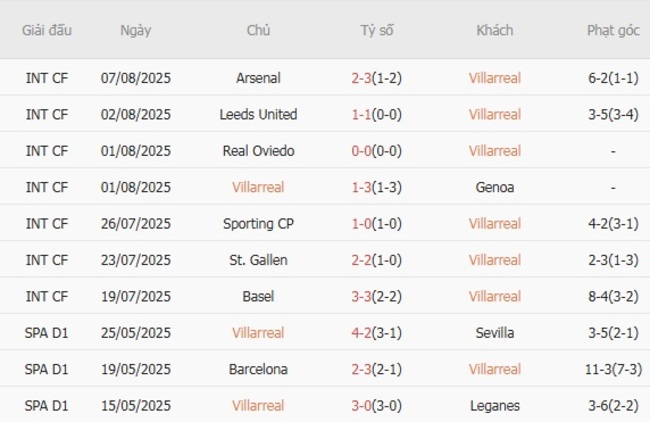Image resolution: width=650 pixels, height=422 pixels.
Task: Click the 11-3(7-3) corner kick stat
Action: tap(612, 369)
